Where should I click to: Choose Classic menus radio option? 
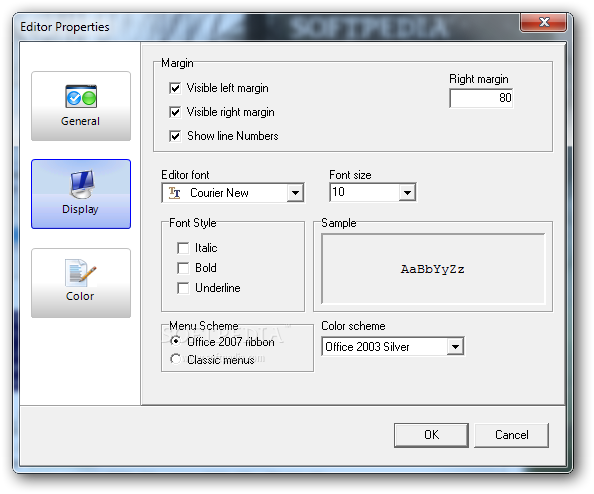(x=175, y=359)
